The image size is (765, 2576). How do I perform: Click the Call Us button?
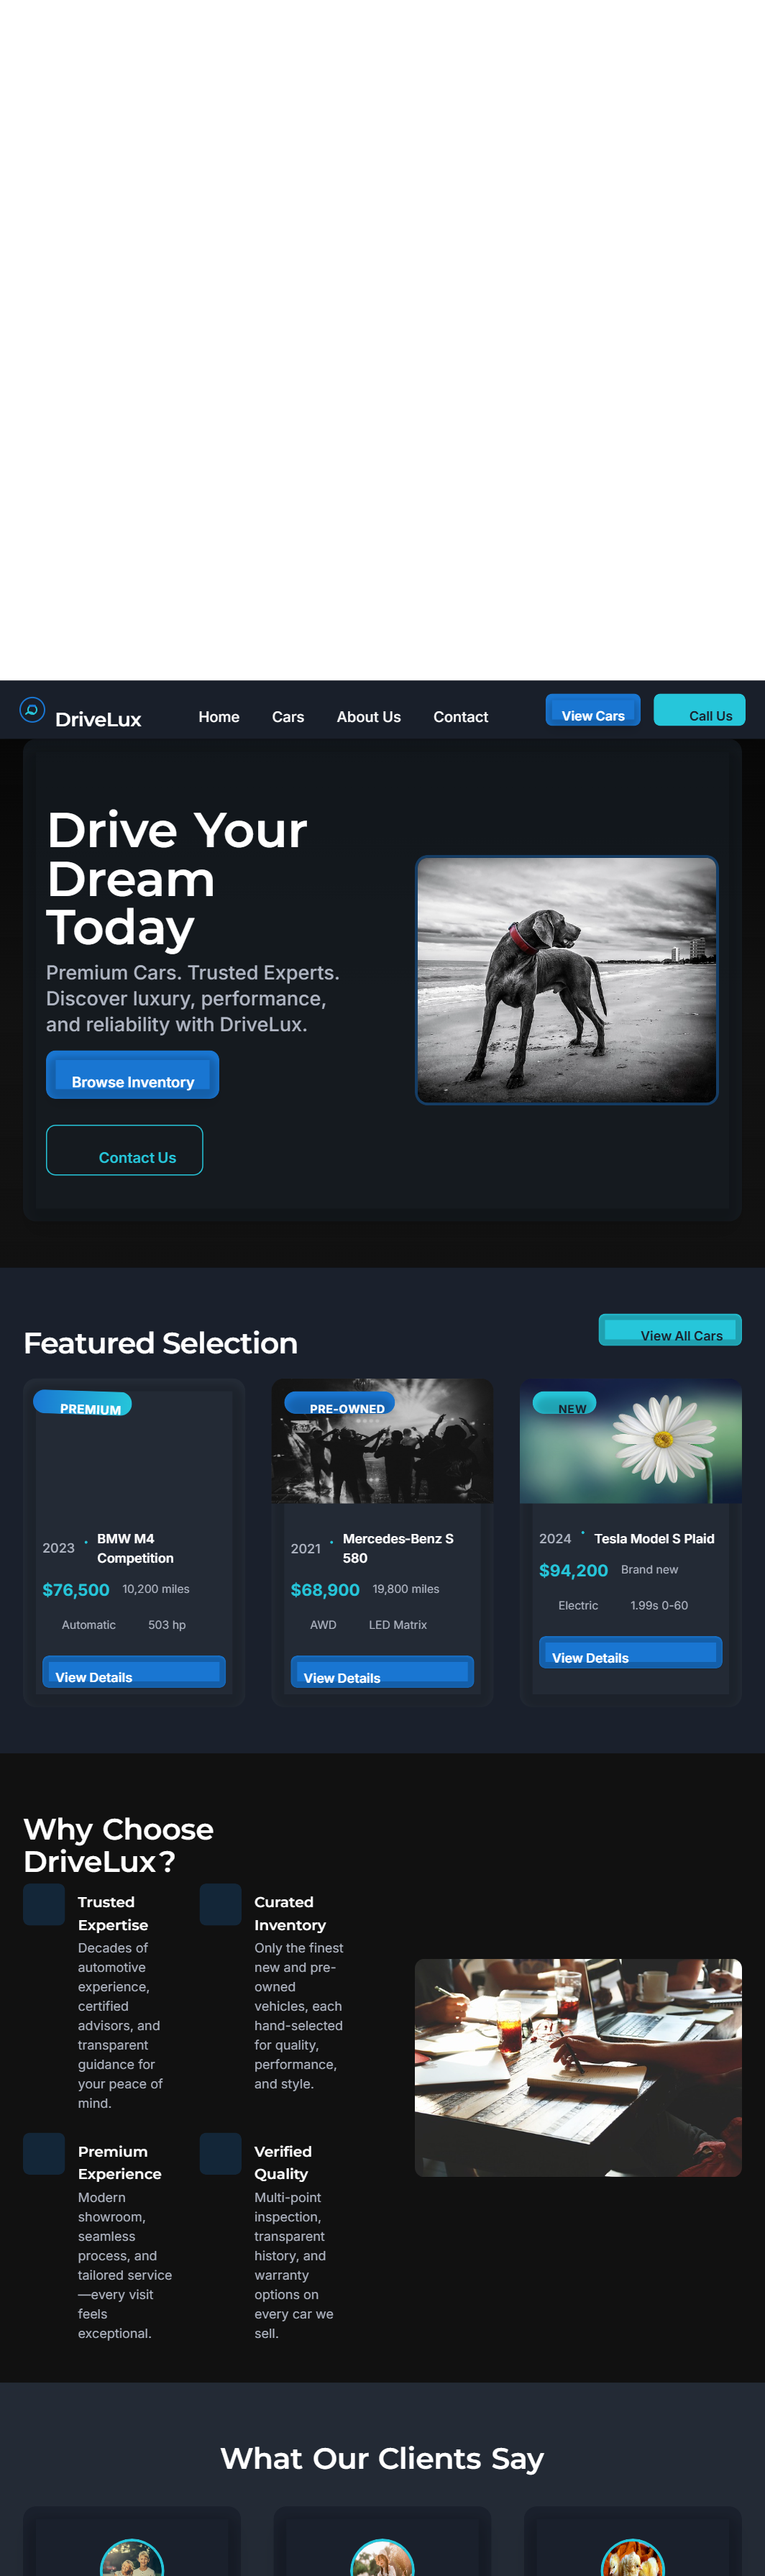click(x=699, y=710)
